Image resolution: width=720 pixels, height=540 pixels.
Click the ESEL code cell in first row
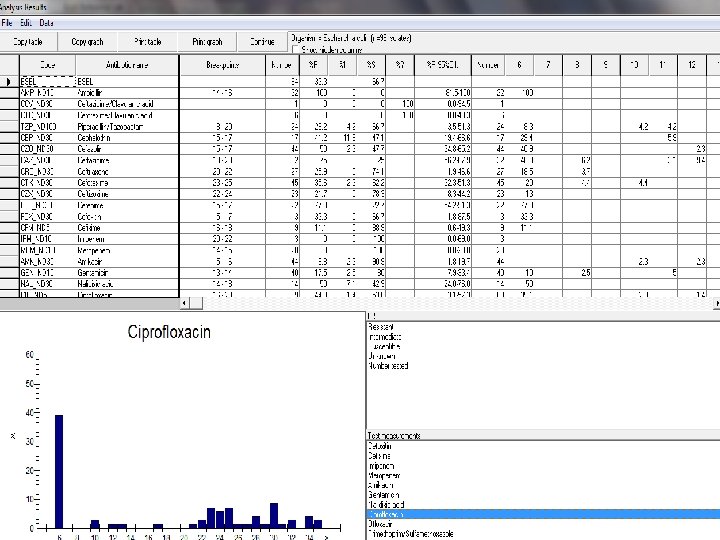[x=47, y=82]
